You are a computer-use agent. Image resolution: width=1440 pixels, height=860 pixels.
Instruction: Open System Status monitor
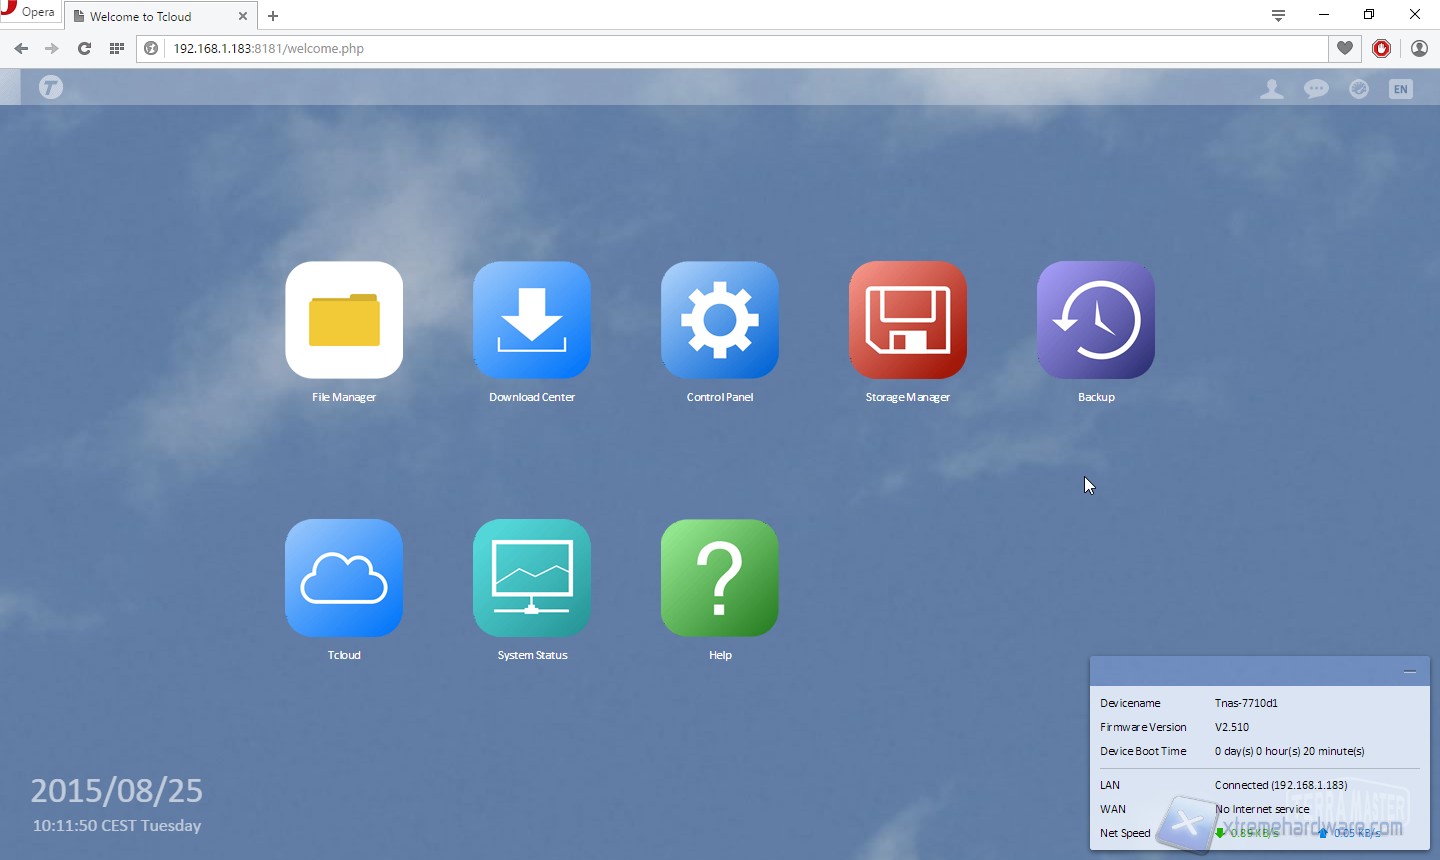(532, 578)
